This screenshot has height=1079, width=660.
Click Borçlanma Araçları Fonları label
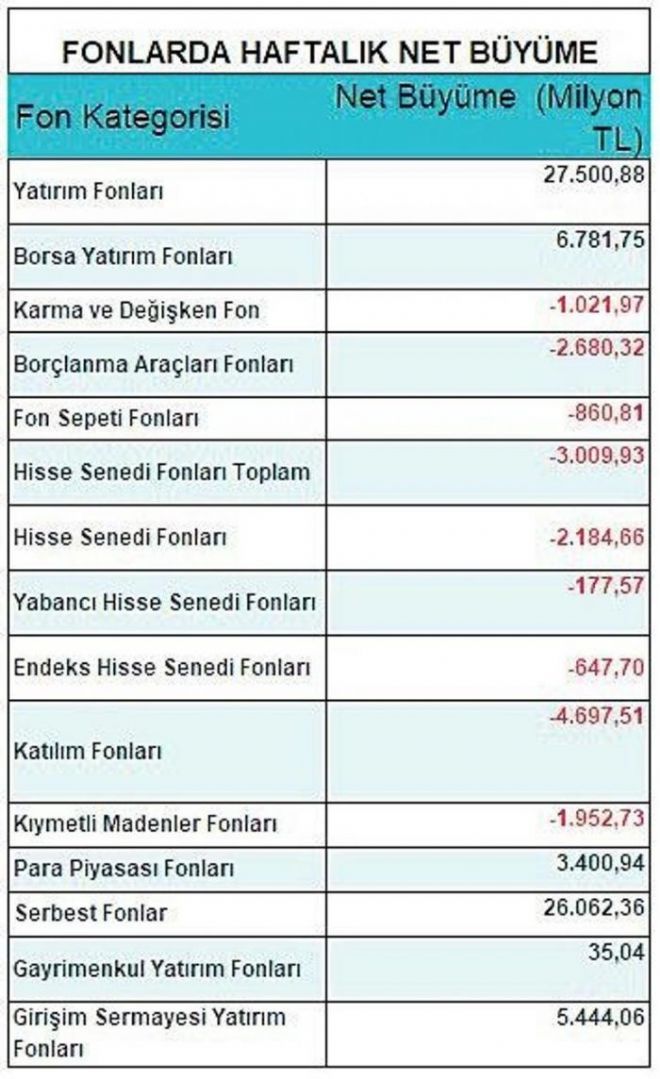coord(153,364)
